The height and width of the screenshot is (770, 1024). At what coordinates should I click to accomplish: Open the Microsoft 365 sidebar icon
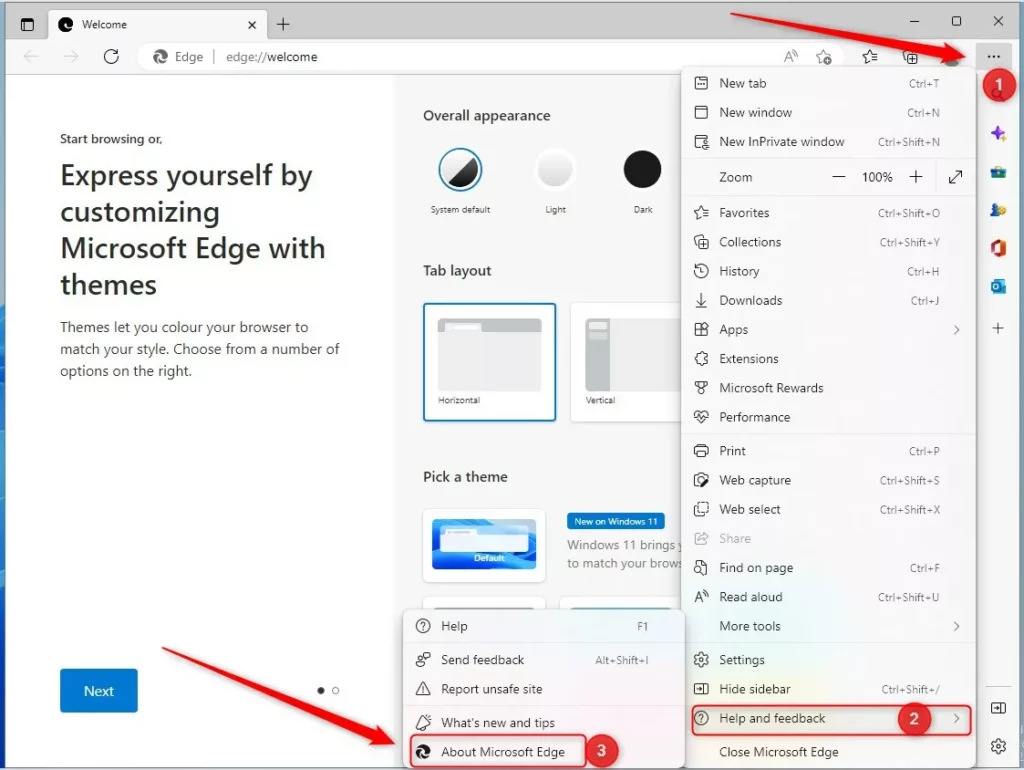(x=998, y=248)
